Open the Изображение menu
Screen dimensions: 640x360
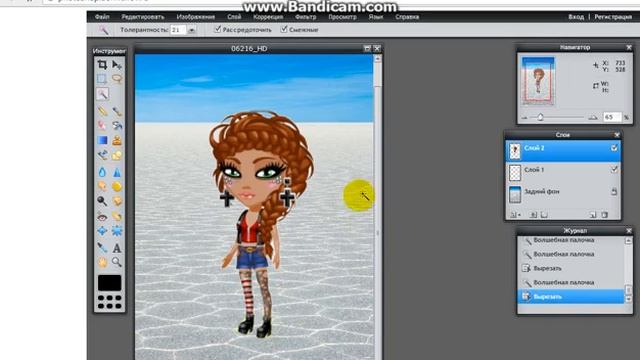pyautogui.click(x=196, y=17)
